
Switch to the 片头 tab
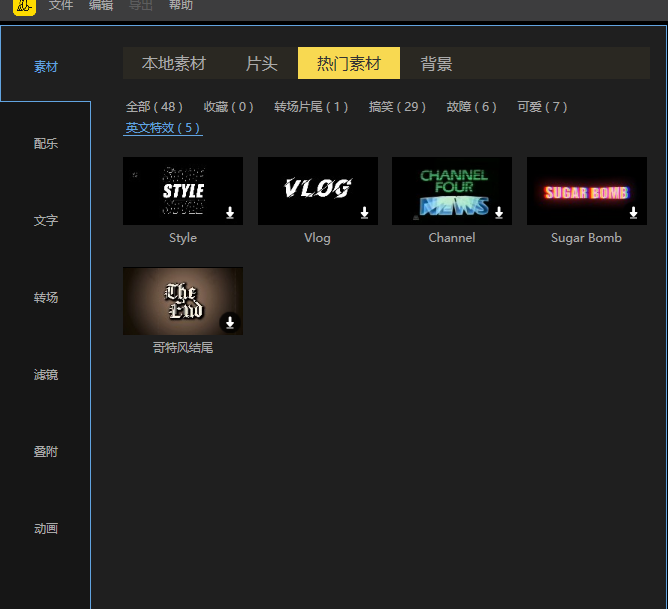(x=262, y=63)
